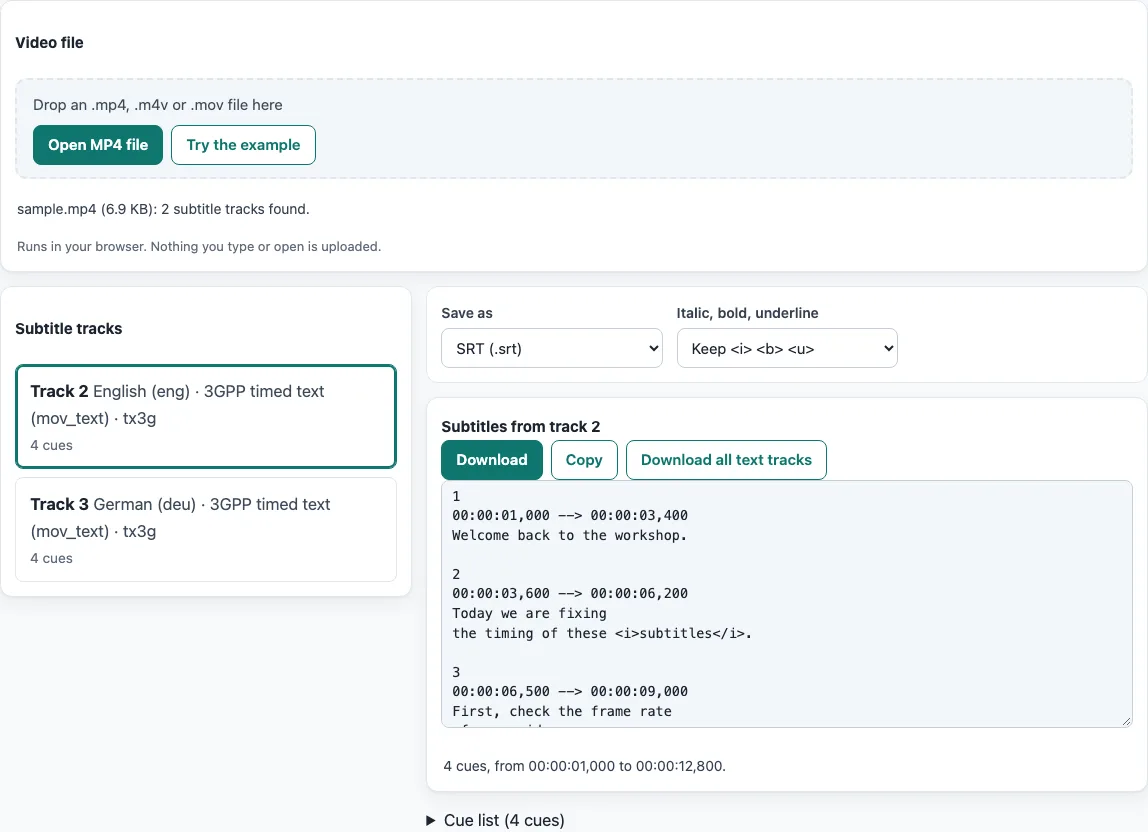
Task: Click the textarea resize handle corner
Action: coord(1126,721)
